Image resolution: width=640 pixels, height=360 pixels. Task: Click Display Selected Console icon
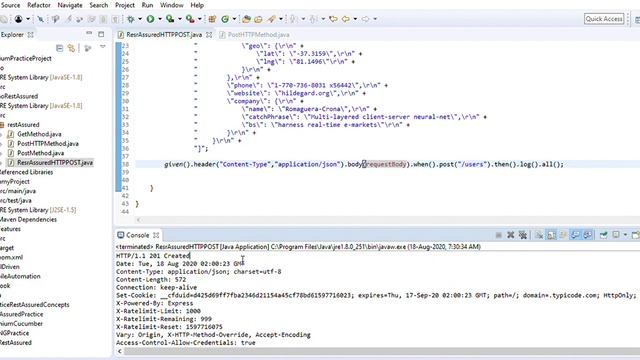click(616, 235)
